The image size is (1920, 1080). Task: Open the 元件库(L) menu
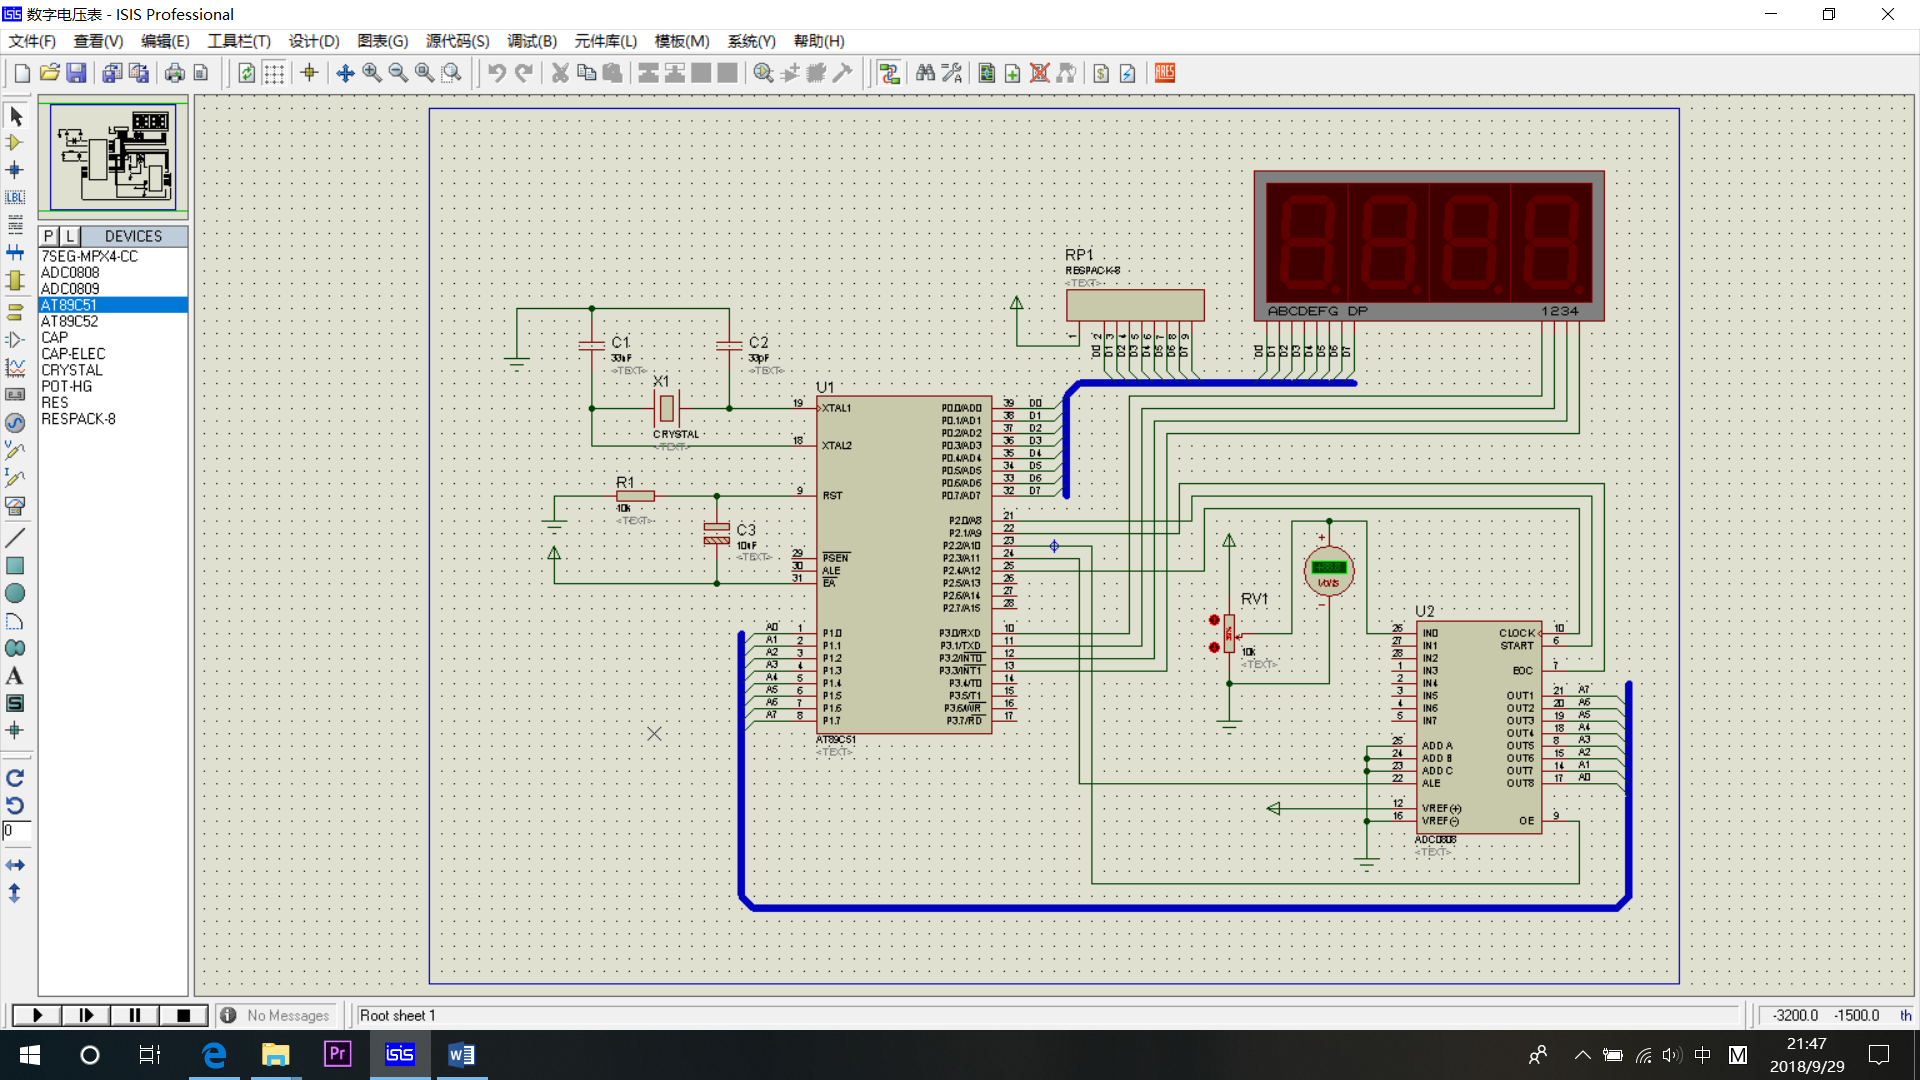605,41
